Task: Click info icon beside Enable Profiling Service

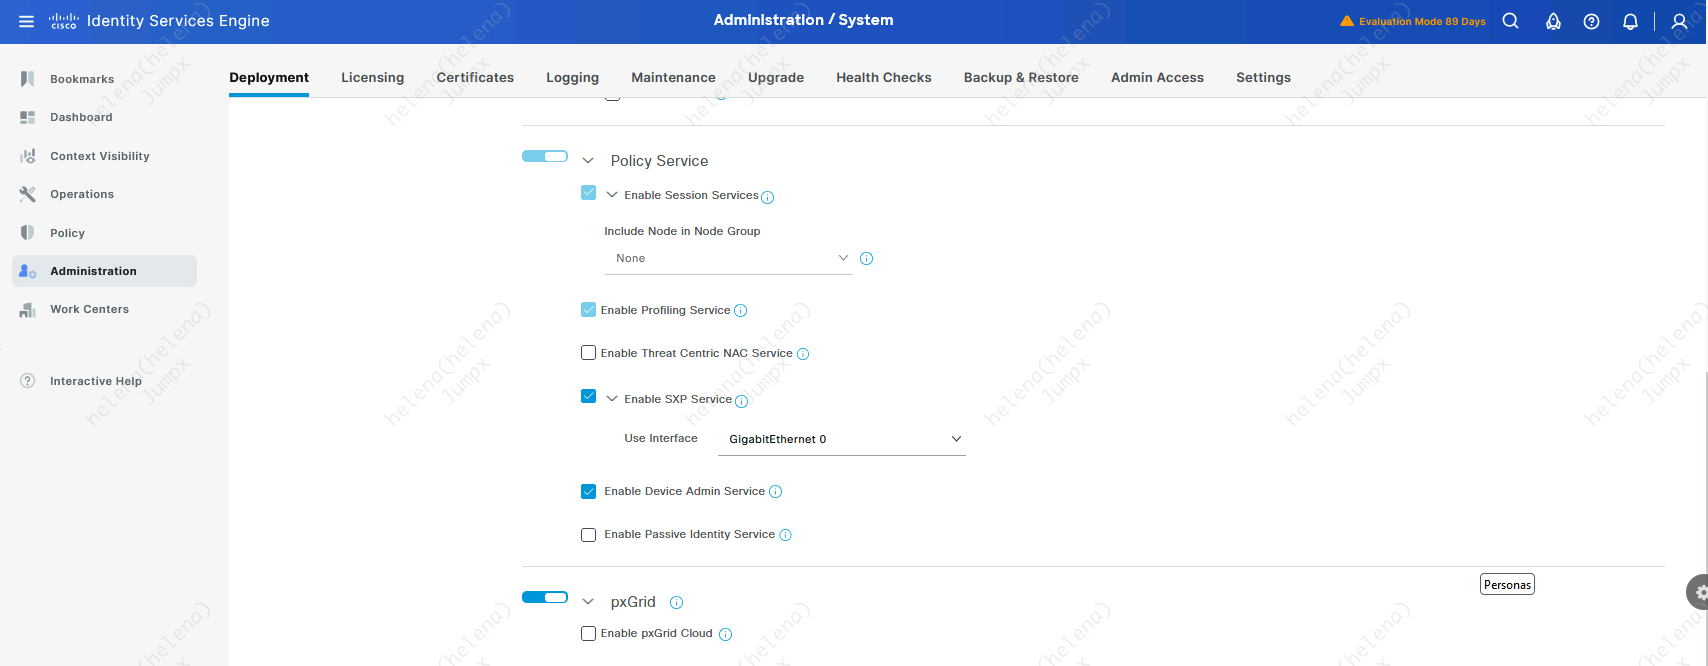Action: [740, 311]
